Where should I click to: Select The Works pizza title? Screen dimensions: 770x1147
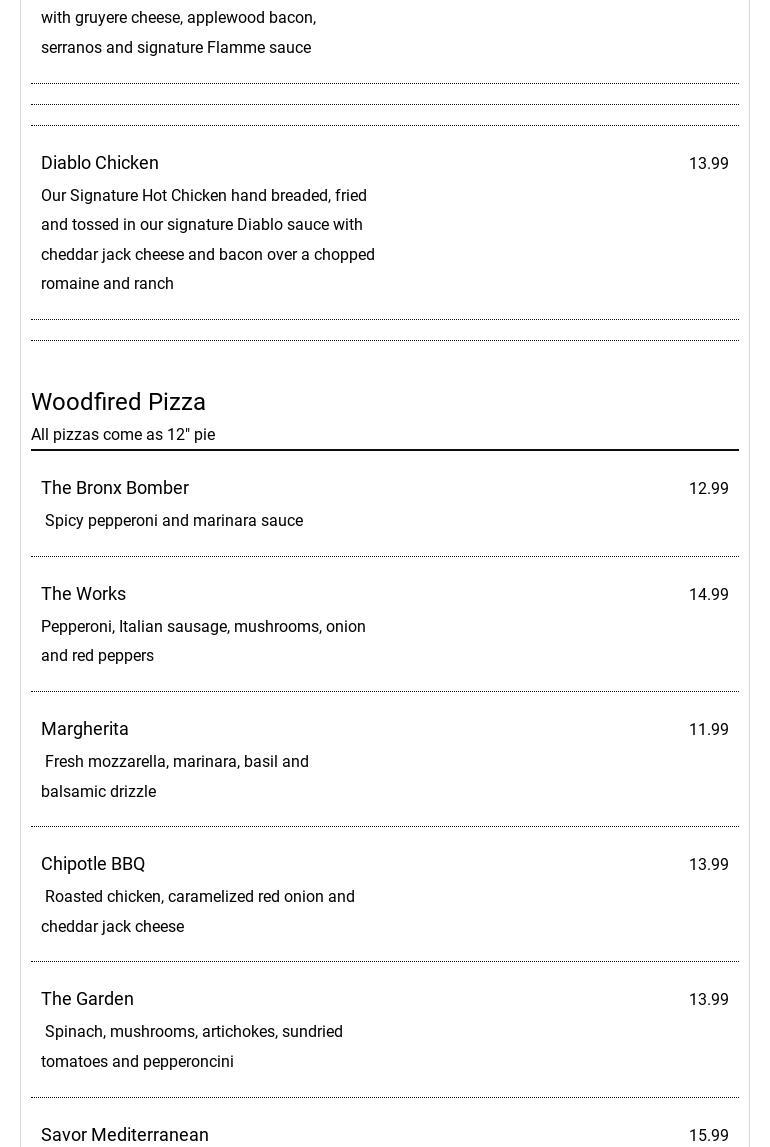(x=84, y=594)
